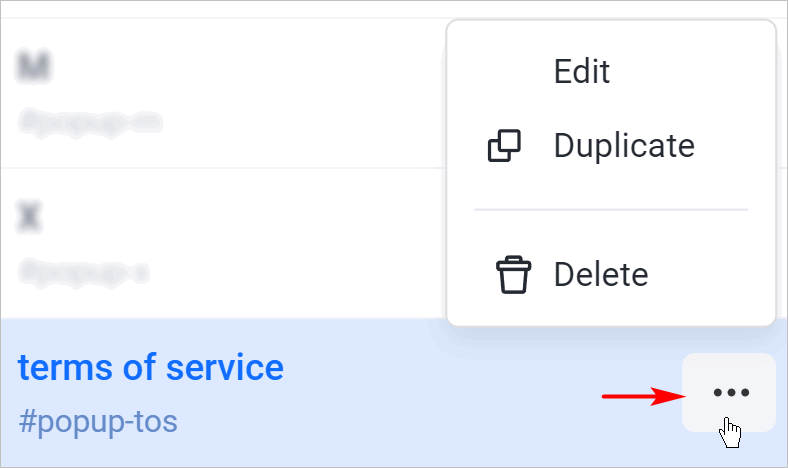
Task: Click the divider line above Delete
Action: tap(610, 210)
